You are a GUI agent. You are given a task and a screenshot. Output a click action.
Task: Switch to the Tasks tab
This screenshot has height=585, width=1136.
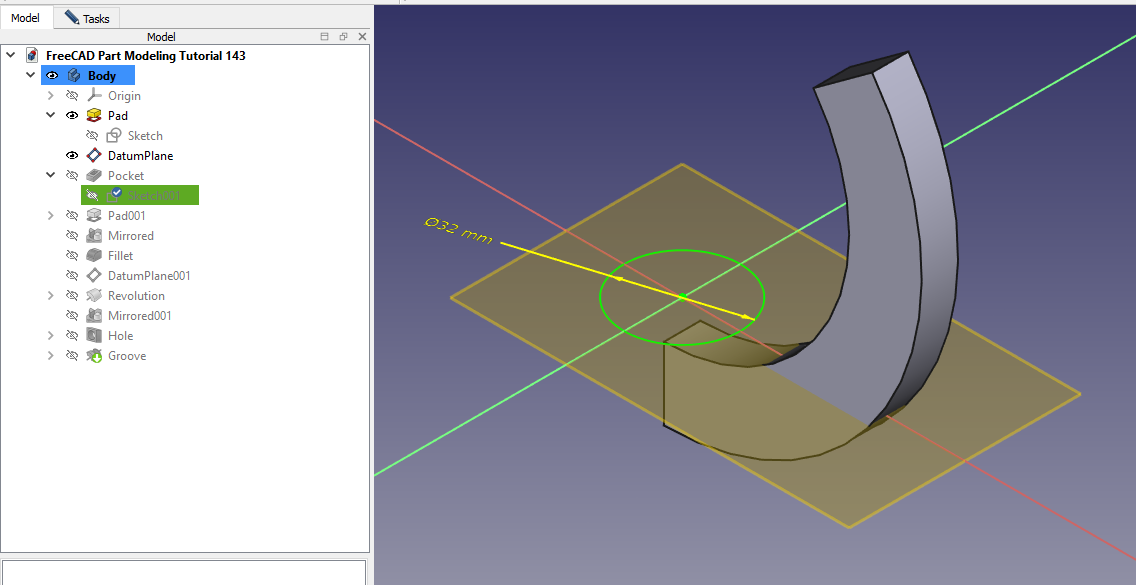coord(87,18)
